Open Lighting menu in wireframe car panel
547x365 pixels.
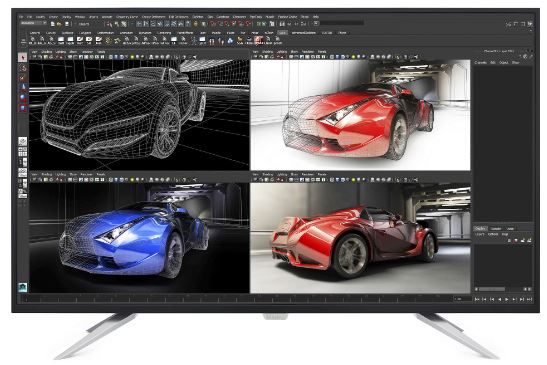pyautogui.click(x=61, y=52)
